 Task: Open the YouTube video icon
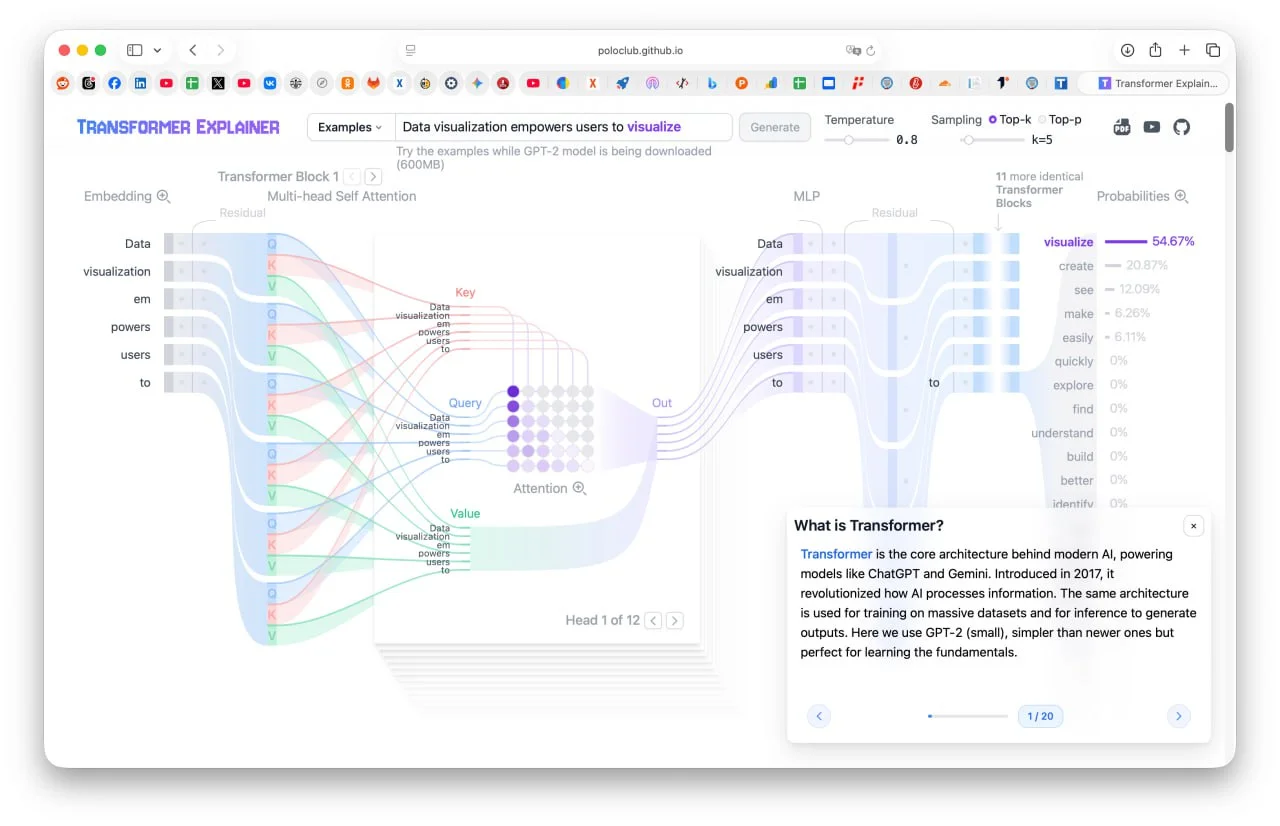coord(1152,127)
